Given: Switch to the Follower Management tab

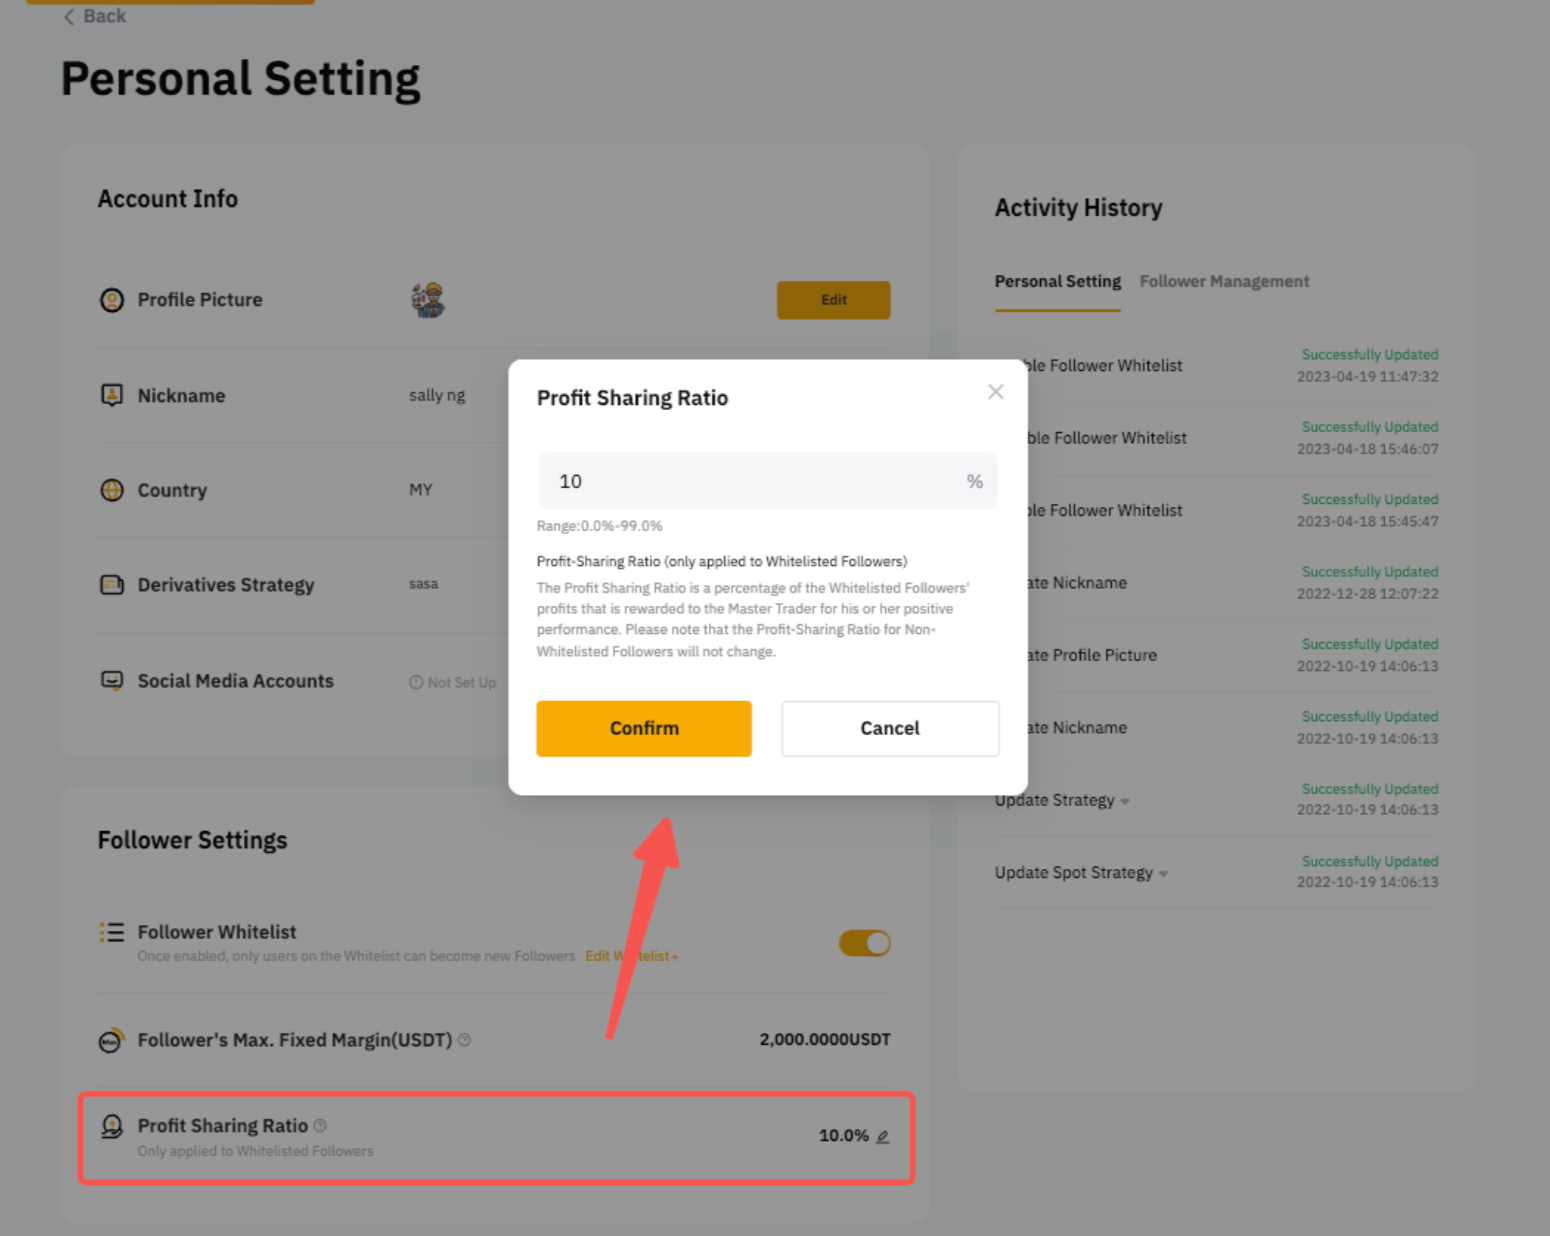Looking at the screenshot, I should 1224,282.
